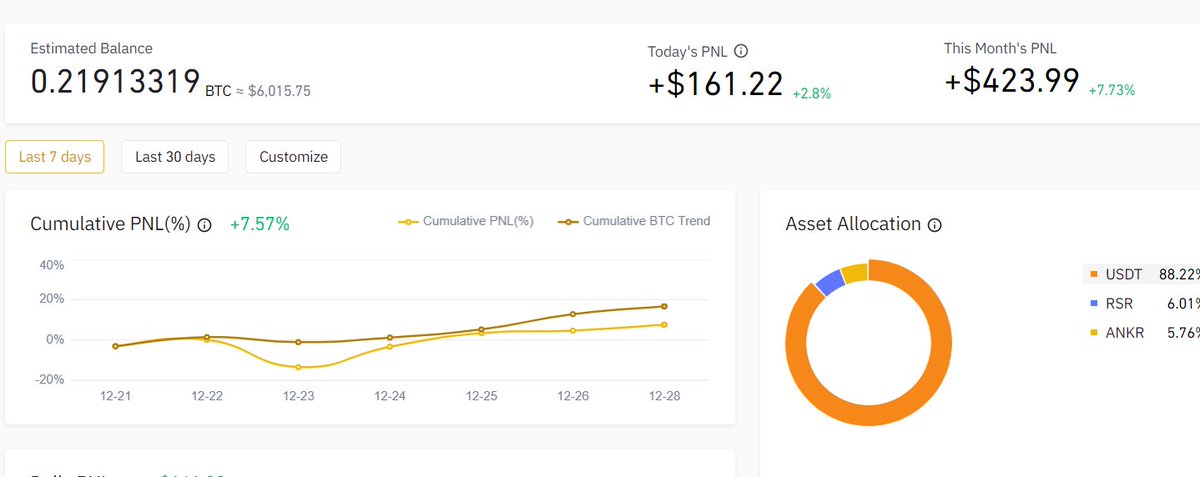Click the +7.73% monthly PNL percentage
This screenshot has height=477, width=1200.
point(1112,89)
